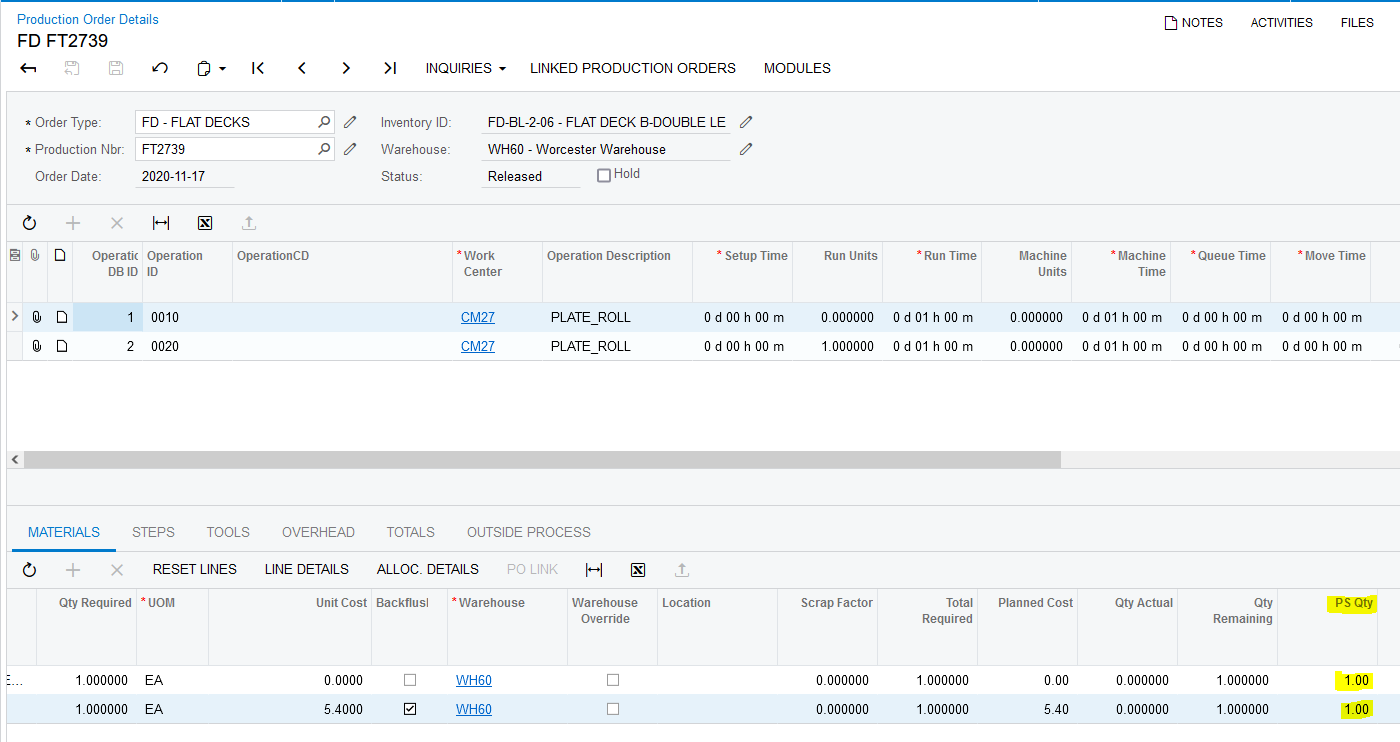Edit the Inventory ID with pencil icon

pos(746,122)
